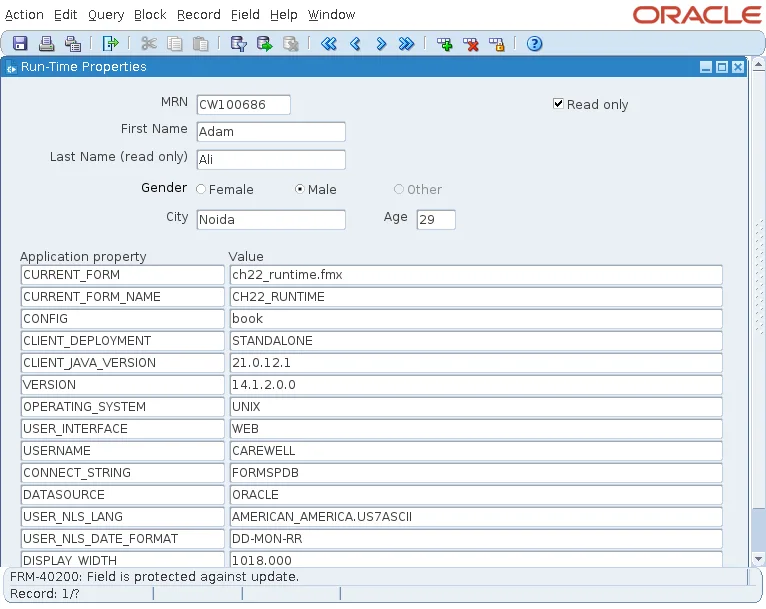Viewport: 766px width, 609px height.
Task: Click the UNIX value cell
Action: tap(476, 407)
